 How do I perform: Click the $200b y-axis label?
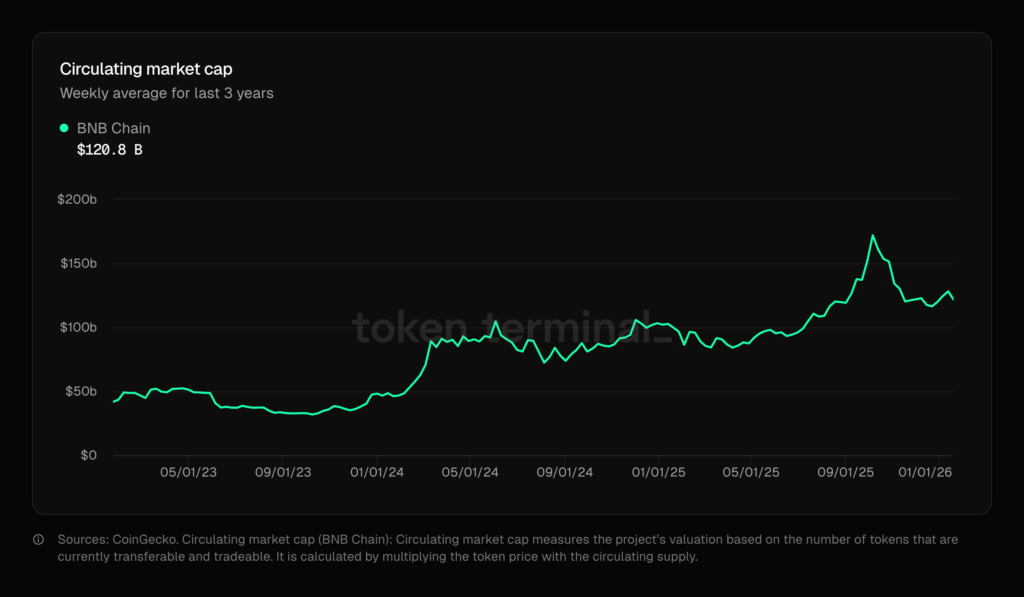[77, 200]
